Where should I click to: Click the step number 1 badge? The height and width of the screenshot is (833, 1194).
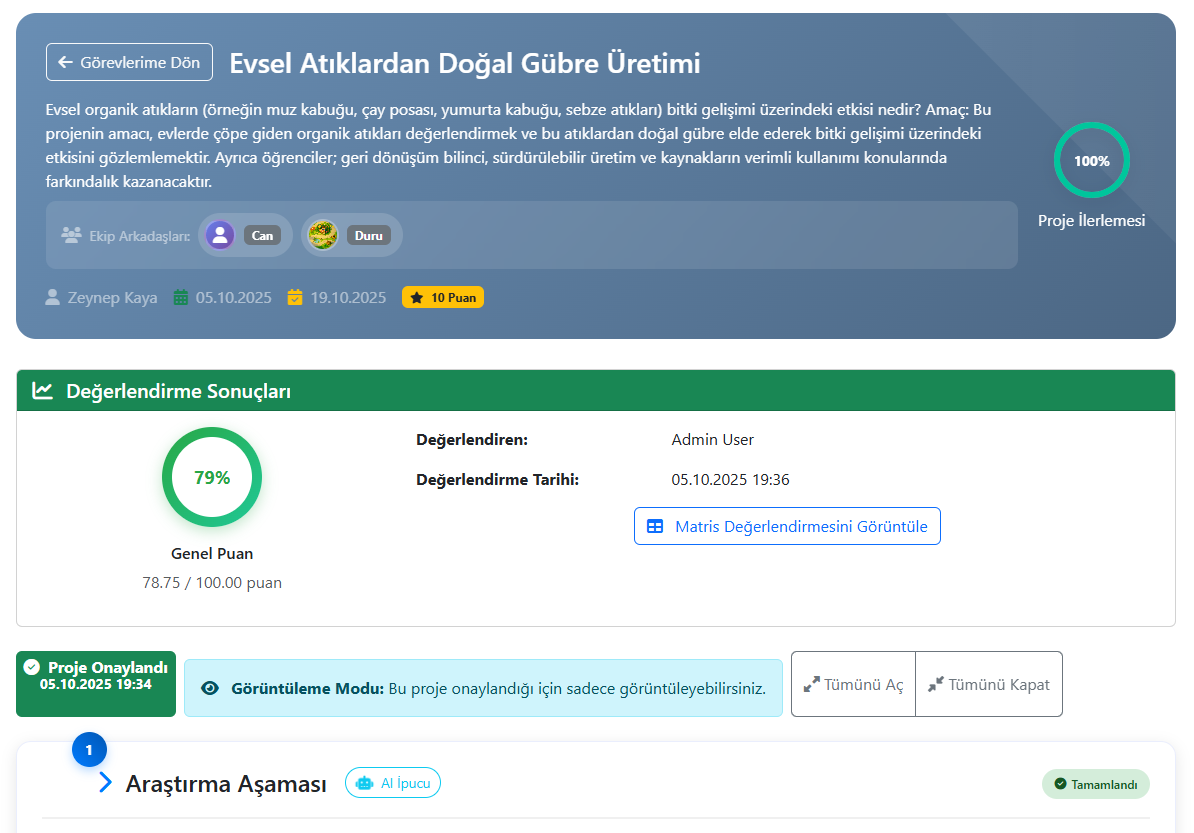tap(89, 749)
